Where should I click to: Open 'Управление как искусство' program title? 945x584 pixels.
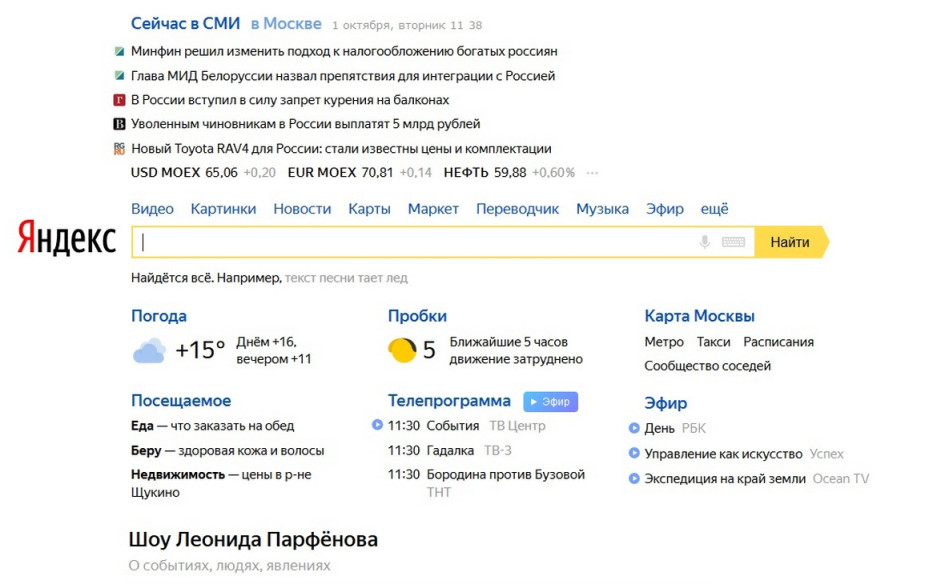[723, 454]
